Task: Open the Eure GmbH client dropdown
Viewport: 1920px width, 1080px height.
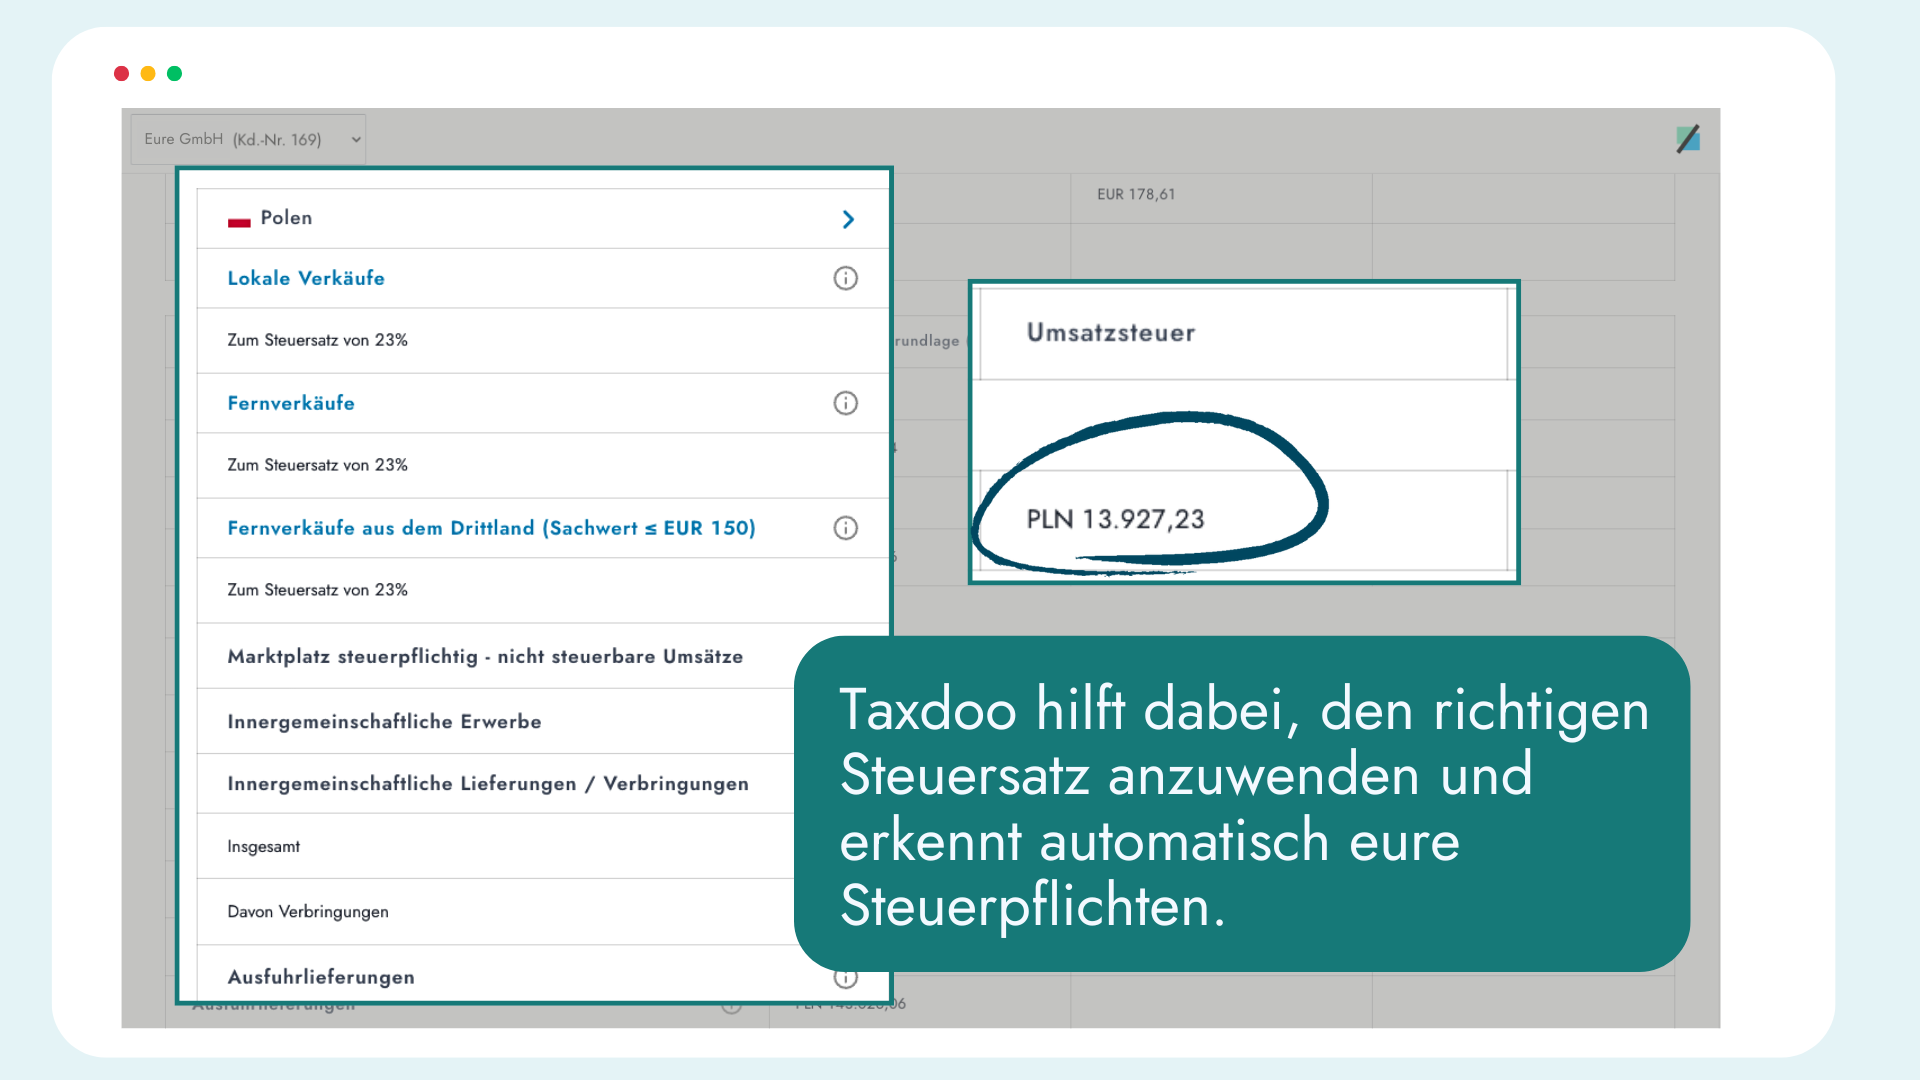Action: click(x=248, y=139)
